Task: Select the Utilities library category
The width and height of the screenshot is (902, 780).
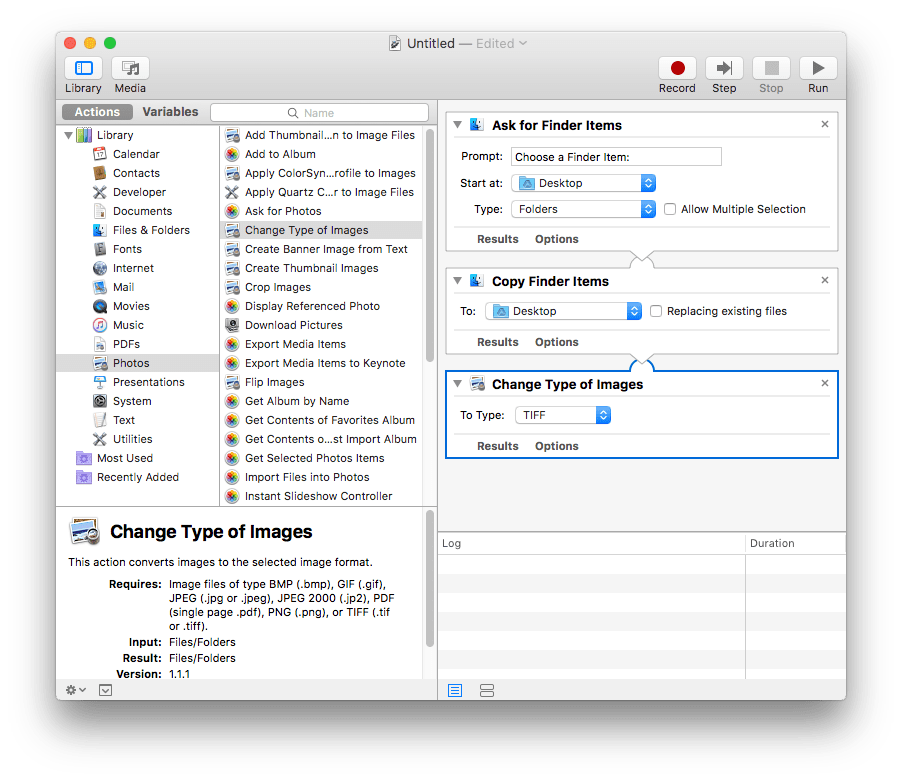Action: pos(132,439)
